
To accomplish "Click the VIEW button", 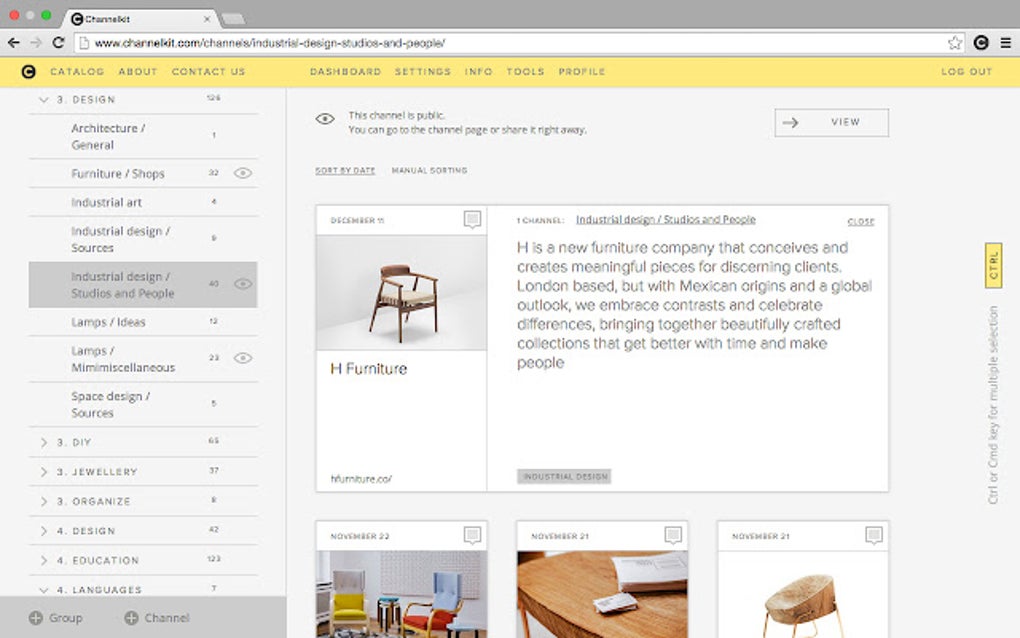I will pos(831,122).
